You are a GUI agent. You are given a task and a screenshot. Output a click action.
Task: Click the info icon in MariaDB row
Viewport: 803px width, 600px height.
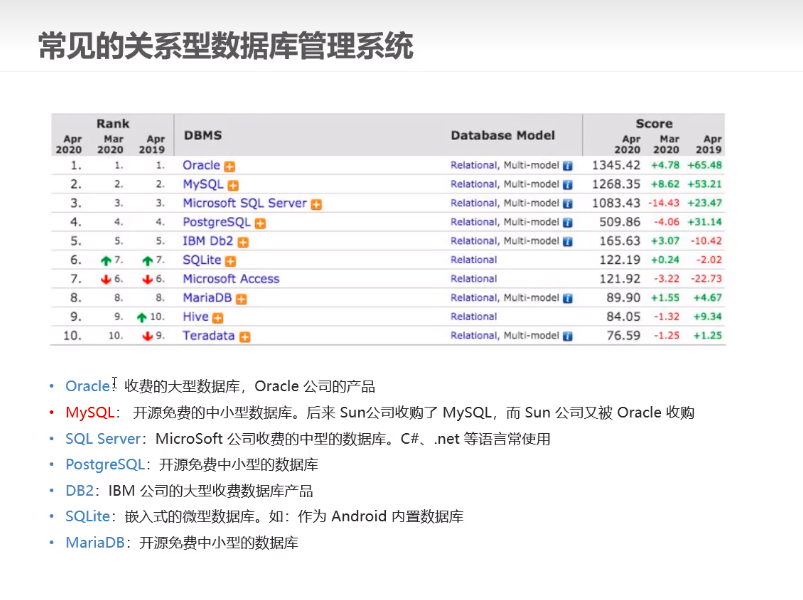pos(567,298)
